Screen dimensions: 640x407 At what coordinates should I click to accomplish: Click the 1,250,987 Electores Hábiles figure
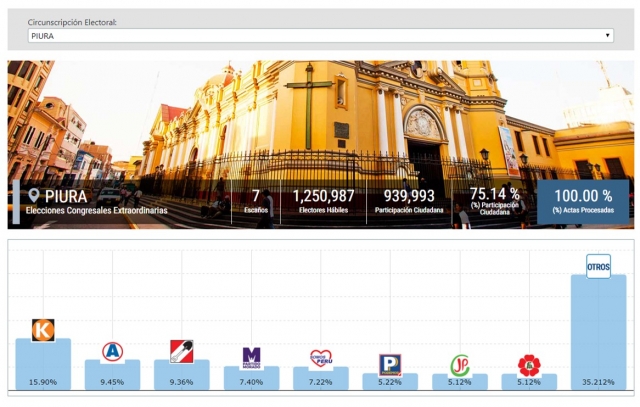pyautogui.click(x=323, y=201)
